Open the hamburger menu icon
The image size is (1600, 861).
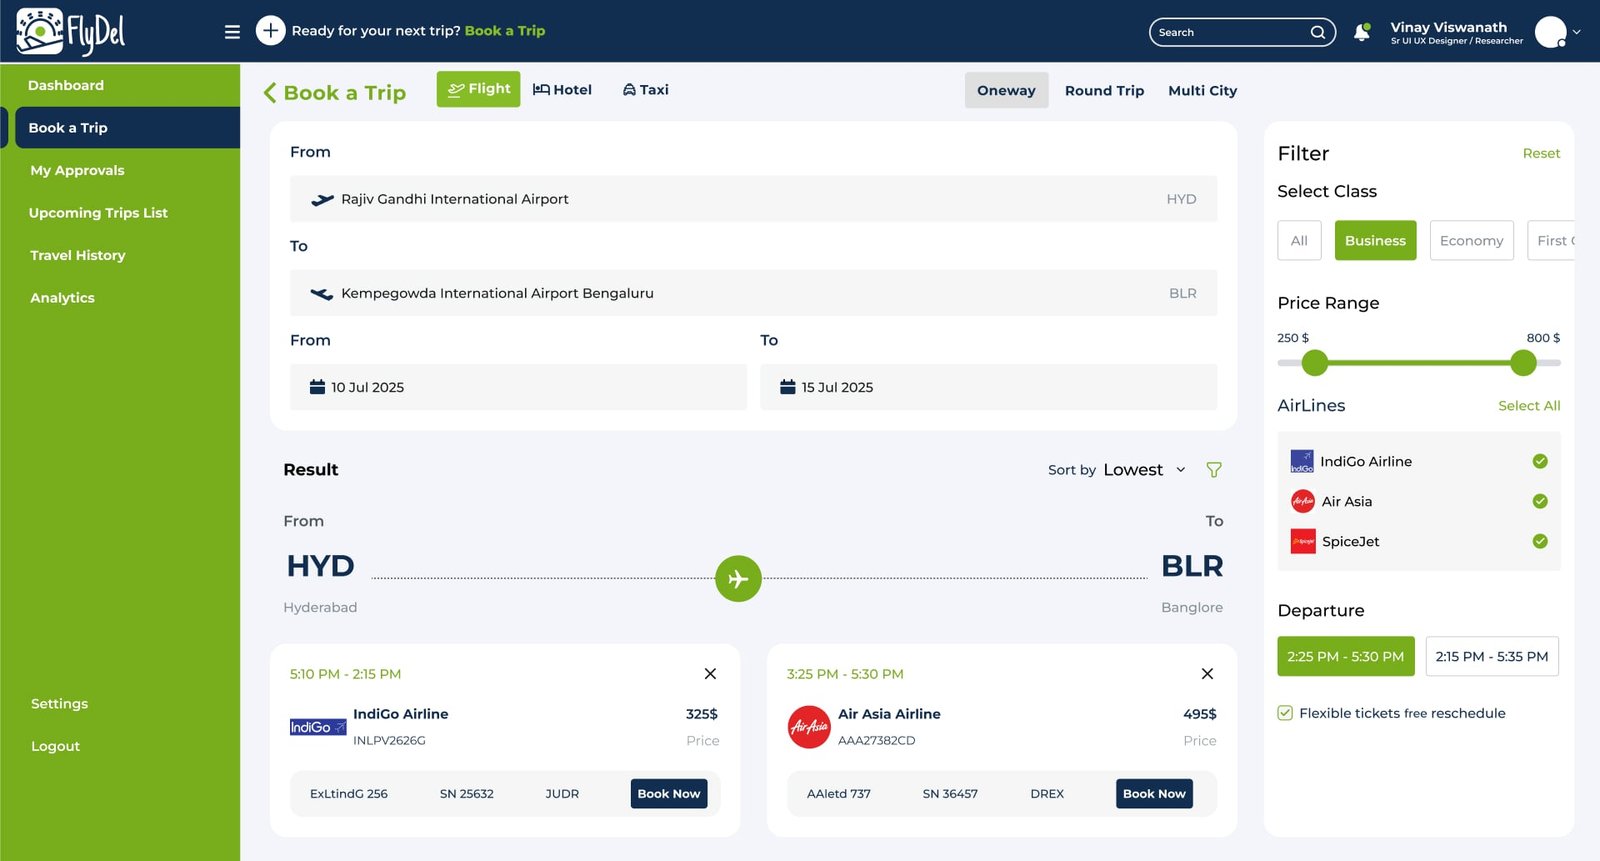coord(232,32)
